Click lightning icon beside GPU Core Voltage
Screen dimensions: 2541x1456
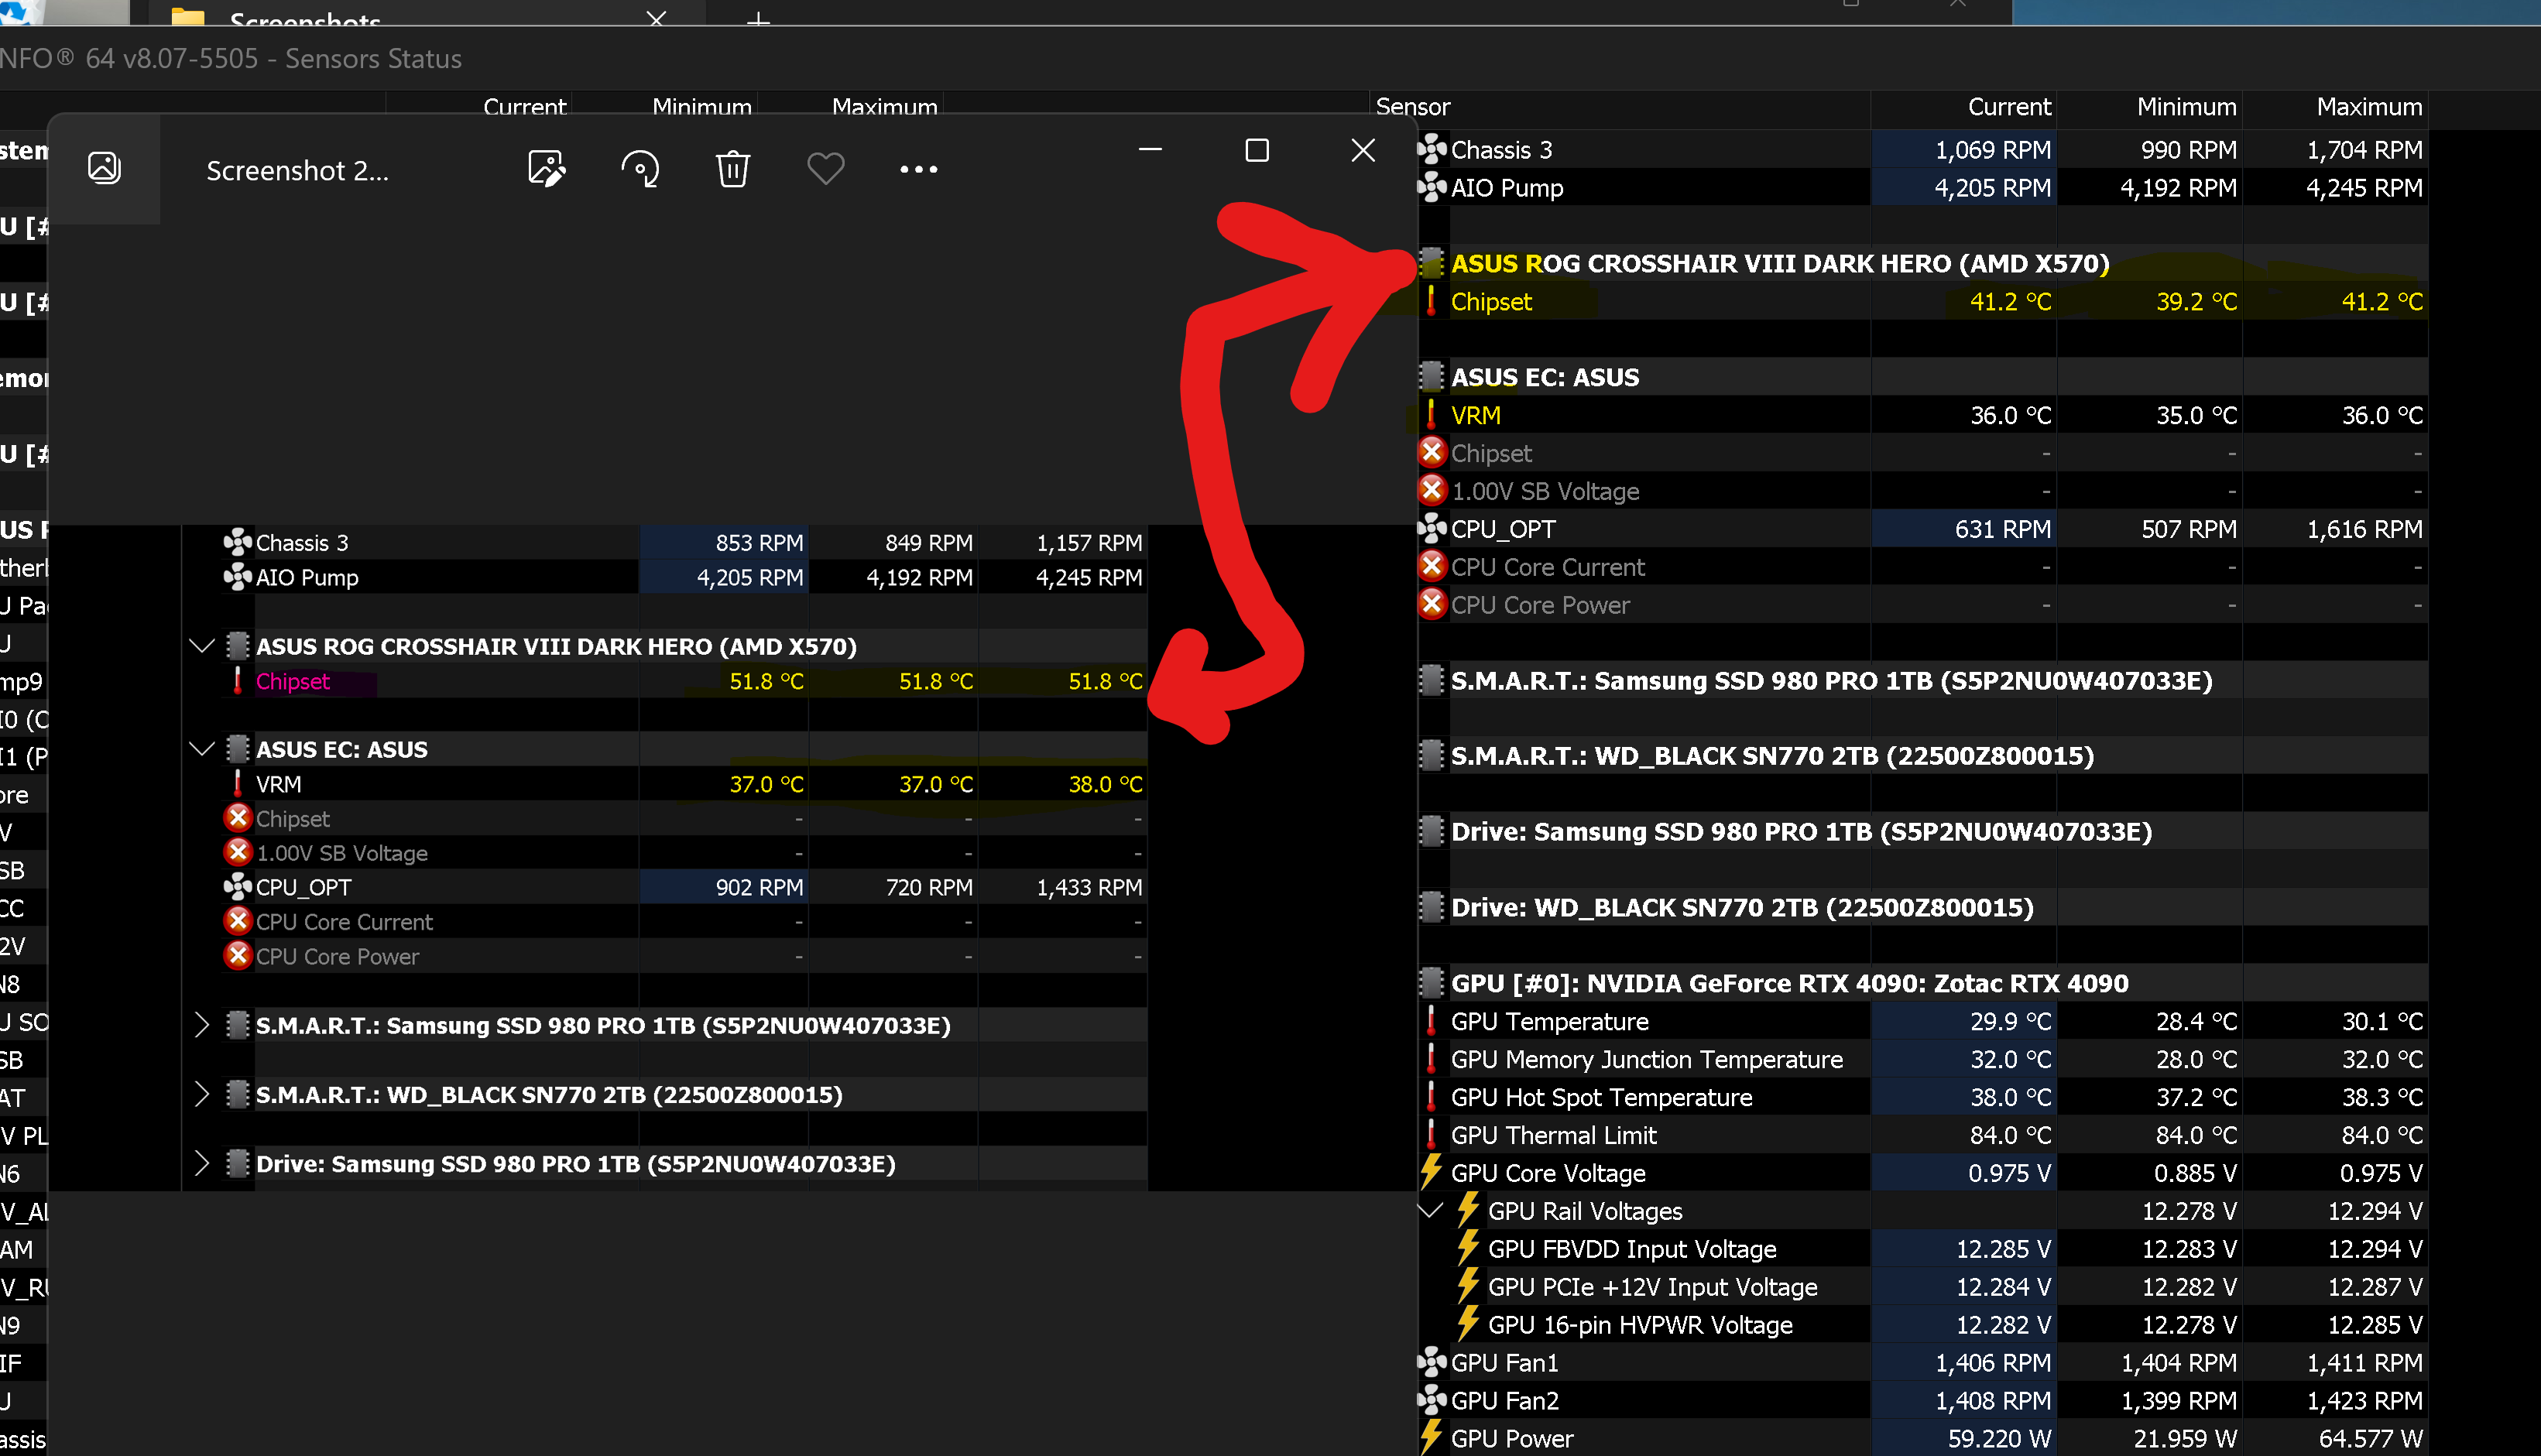1431,1173
